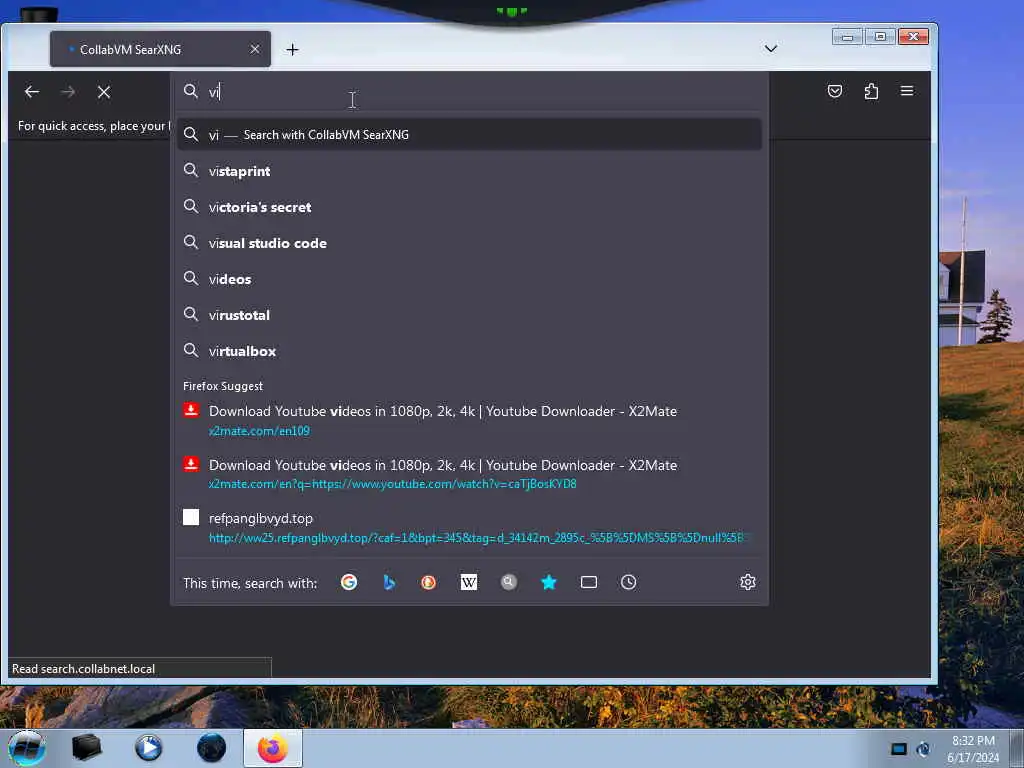Stop loading the page with X button

[x=104, y=92]
